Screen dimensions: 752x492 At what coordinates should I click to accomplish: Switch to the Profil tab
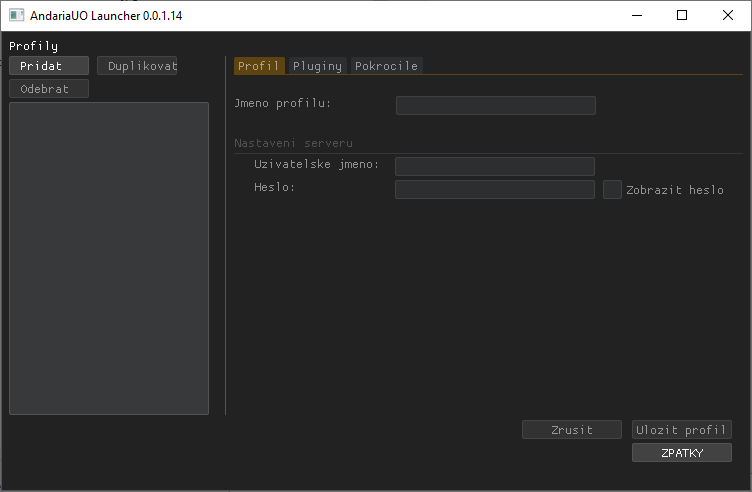click(259, 66)
